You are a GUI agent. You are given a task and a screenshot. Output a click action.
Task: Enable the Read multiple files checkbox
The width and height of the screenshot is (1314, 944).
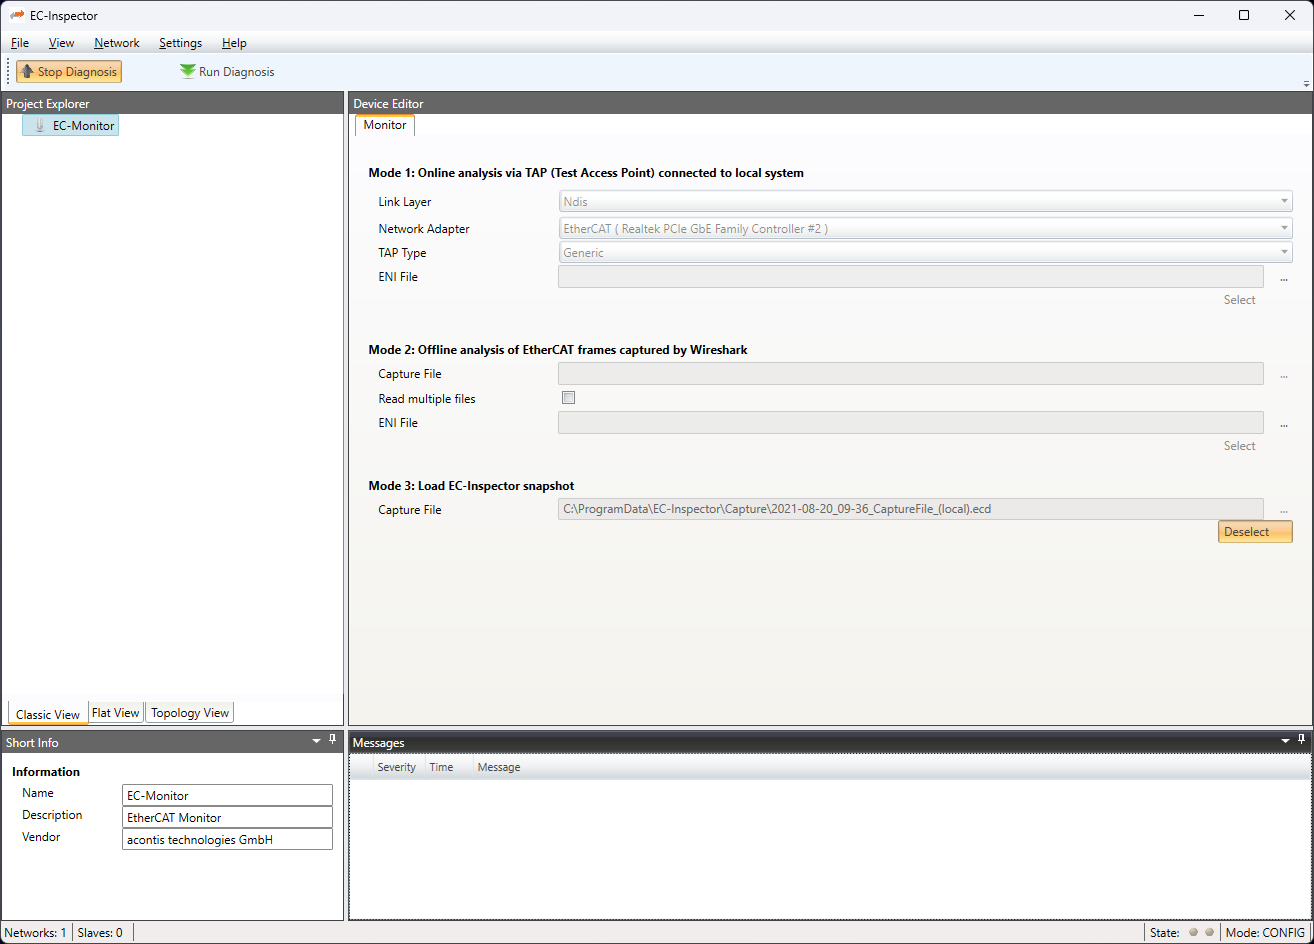[x=569, y=398]
